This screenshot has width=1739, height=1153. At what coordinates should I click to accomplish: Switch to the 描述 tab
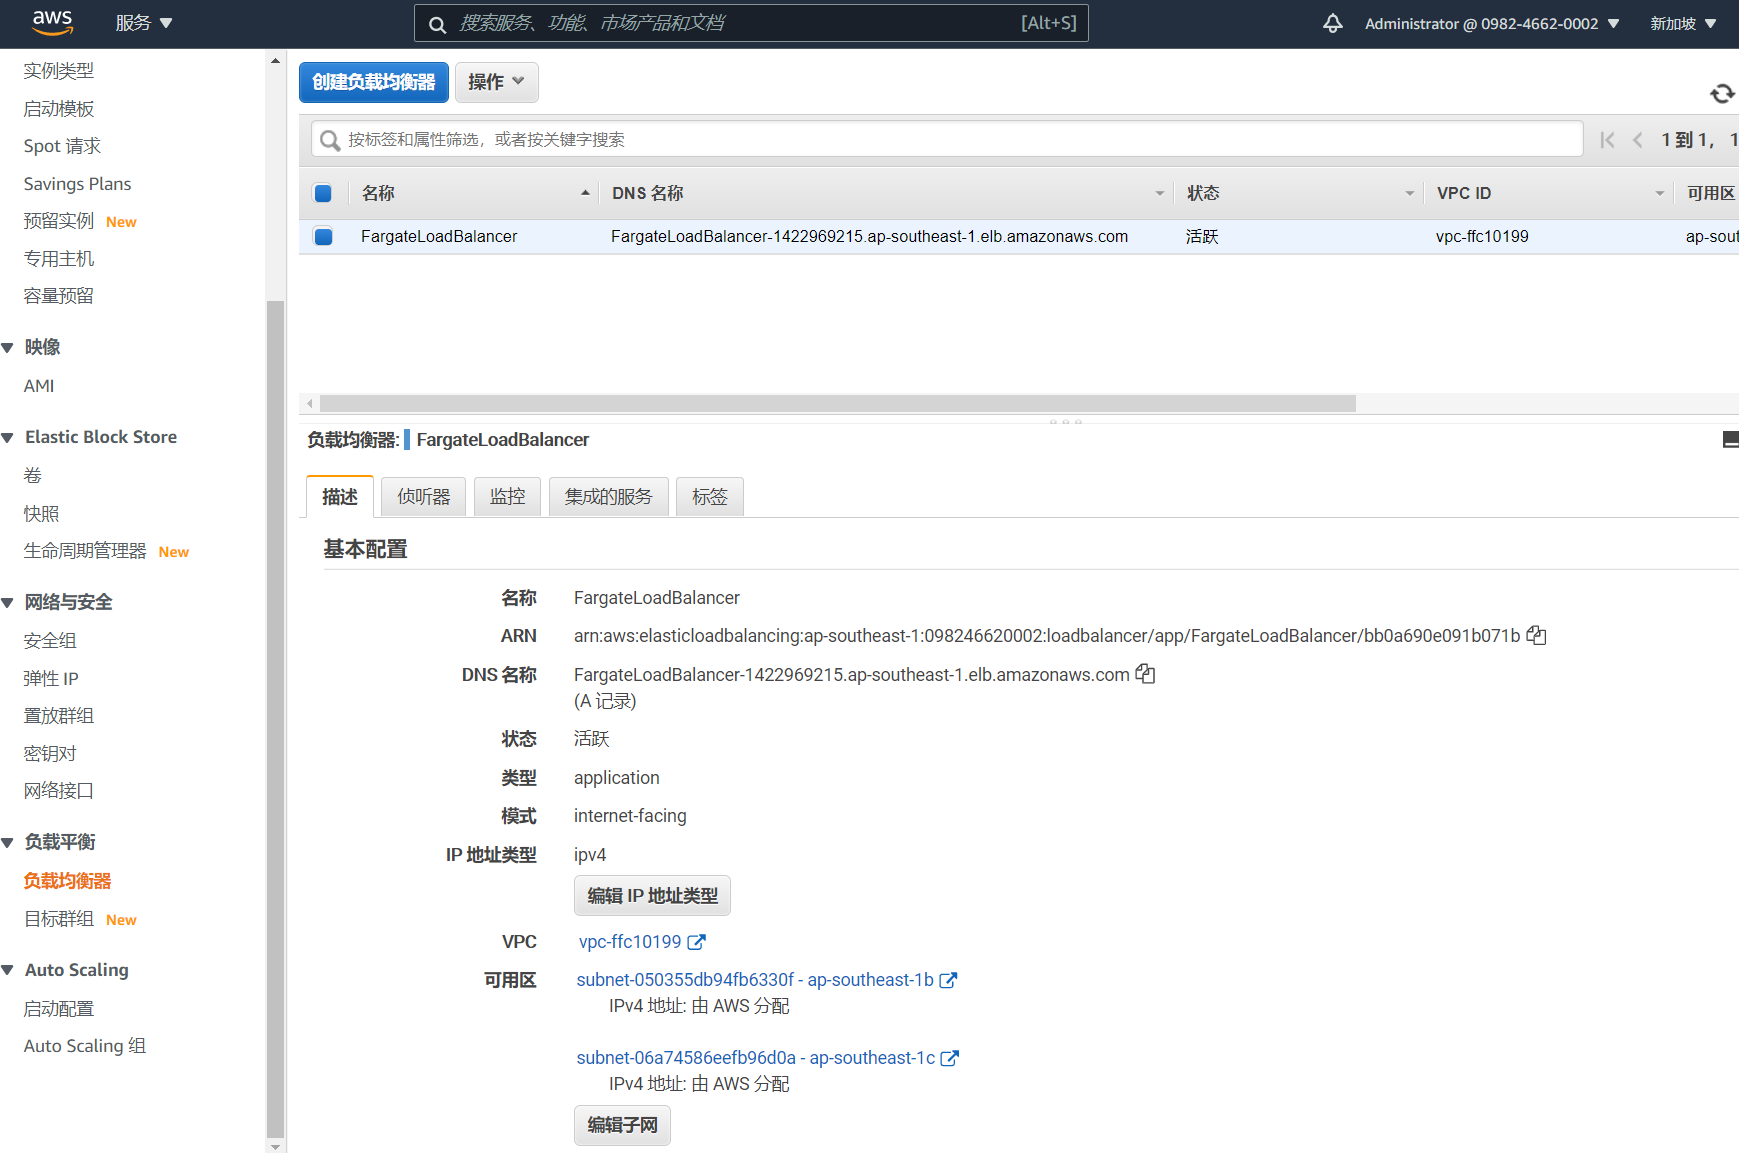(x=340, y=497)
